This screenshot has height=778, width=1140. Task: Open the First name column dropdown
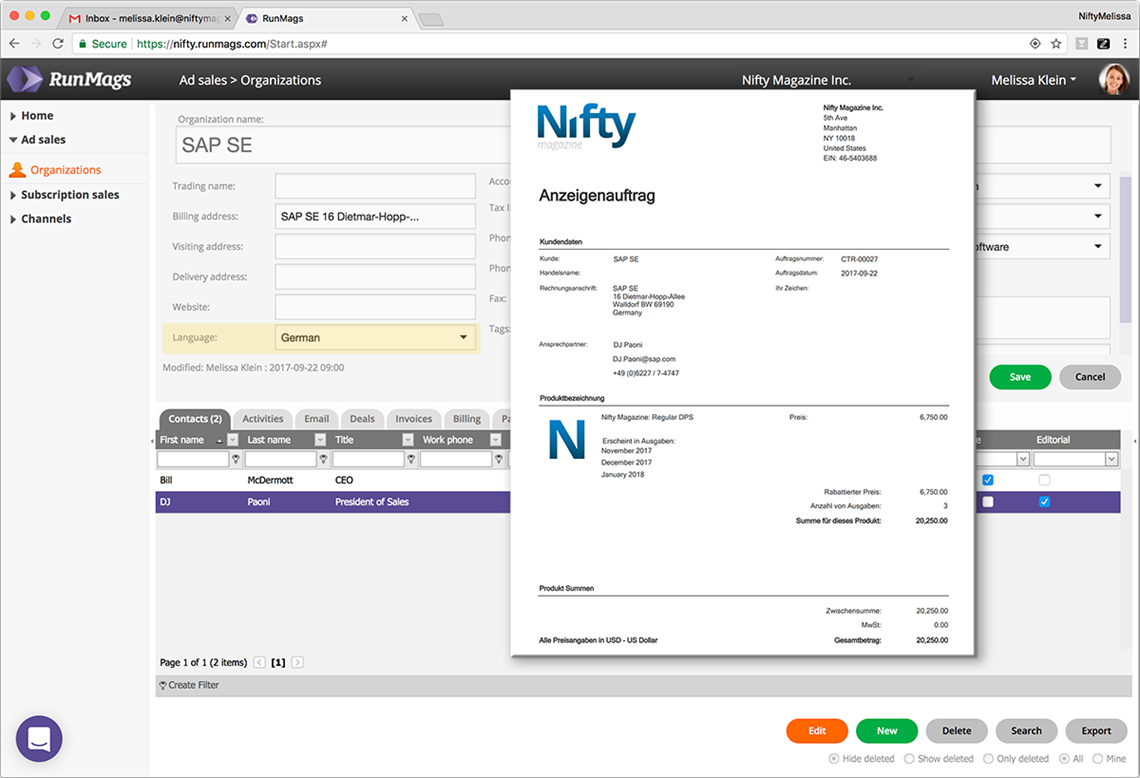click(233, 440)
